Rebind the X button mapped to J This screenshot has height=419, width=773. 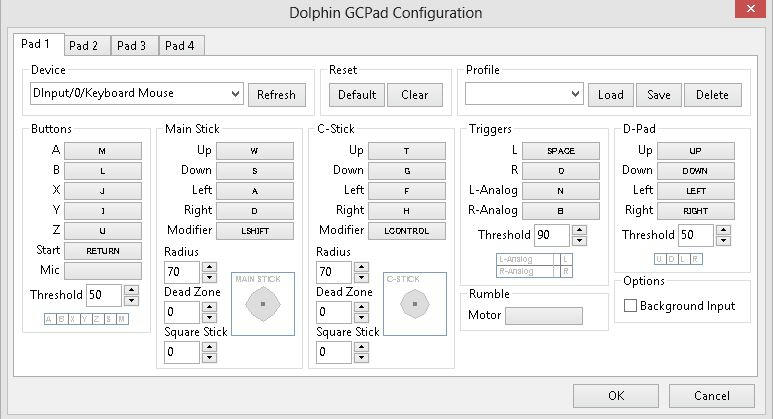coord(103,191)
